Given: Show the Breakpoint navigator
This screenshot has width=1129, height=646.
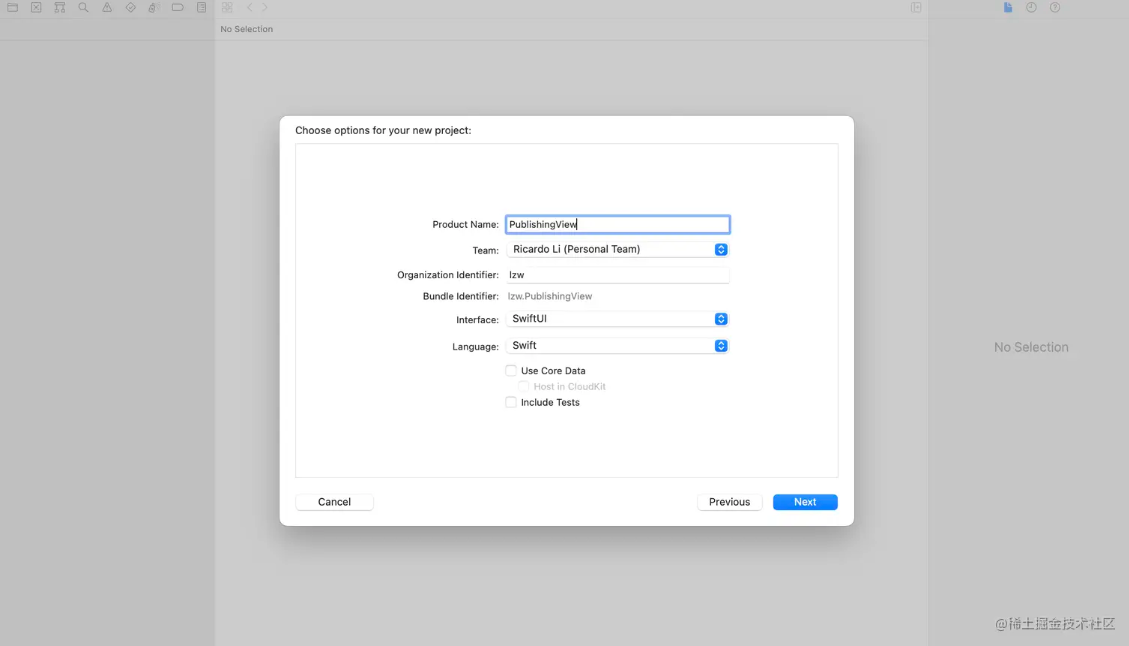Looking at the screenshot, I should coord(177,8).
